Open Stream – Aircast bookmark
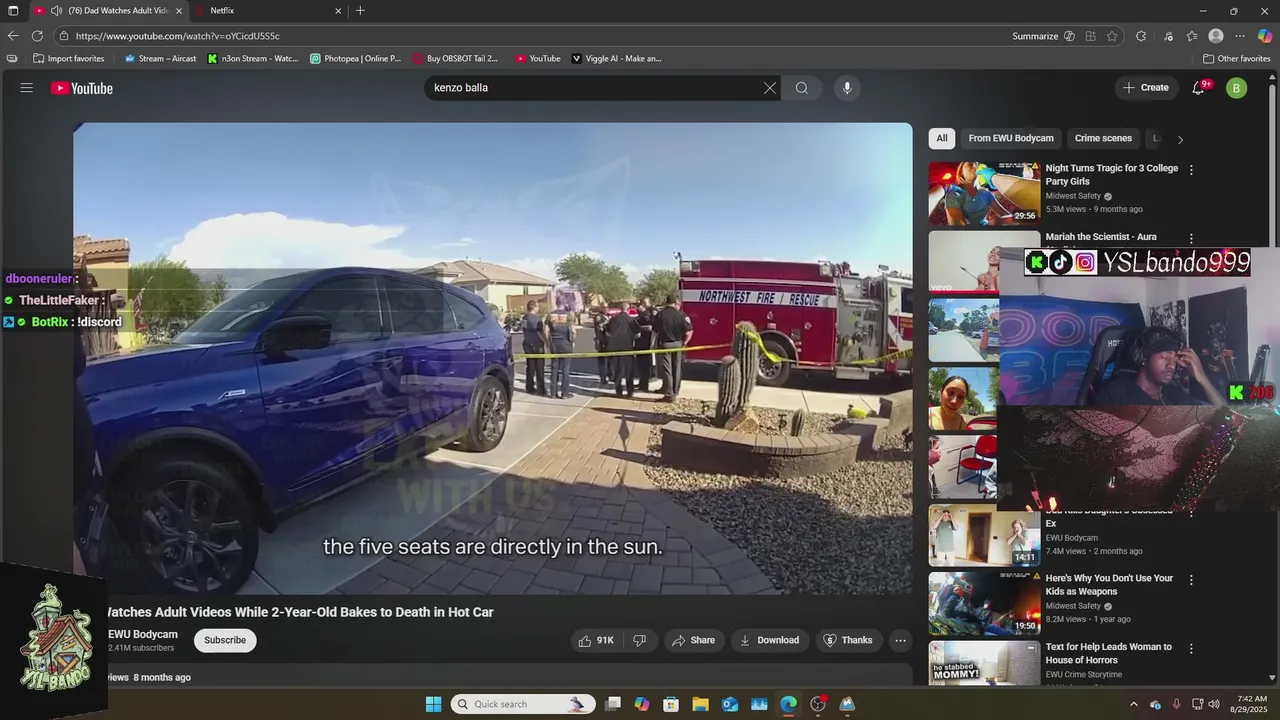 click(x=160, y=58)
